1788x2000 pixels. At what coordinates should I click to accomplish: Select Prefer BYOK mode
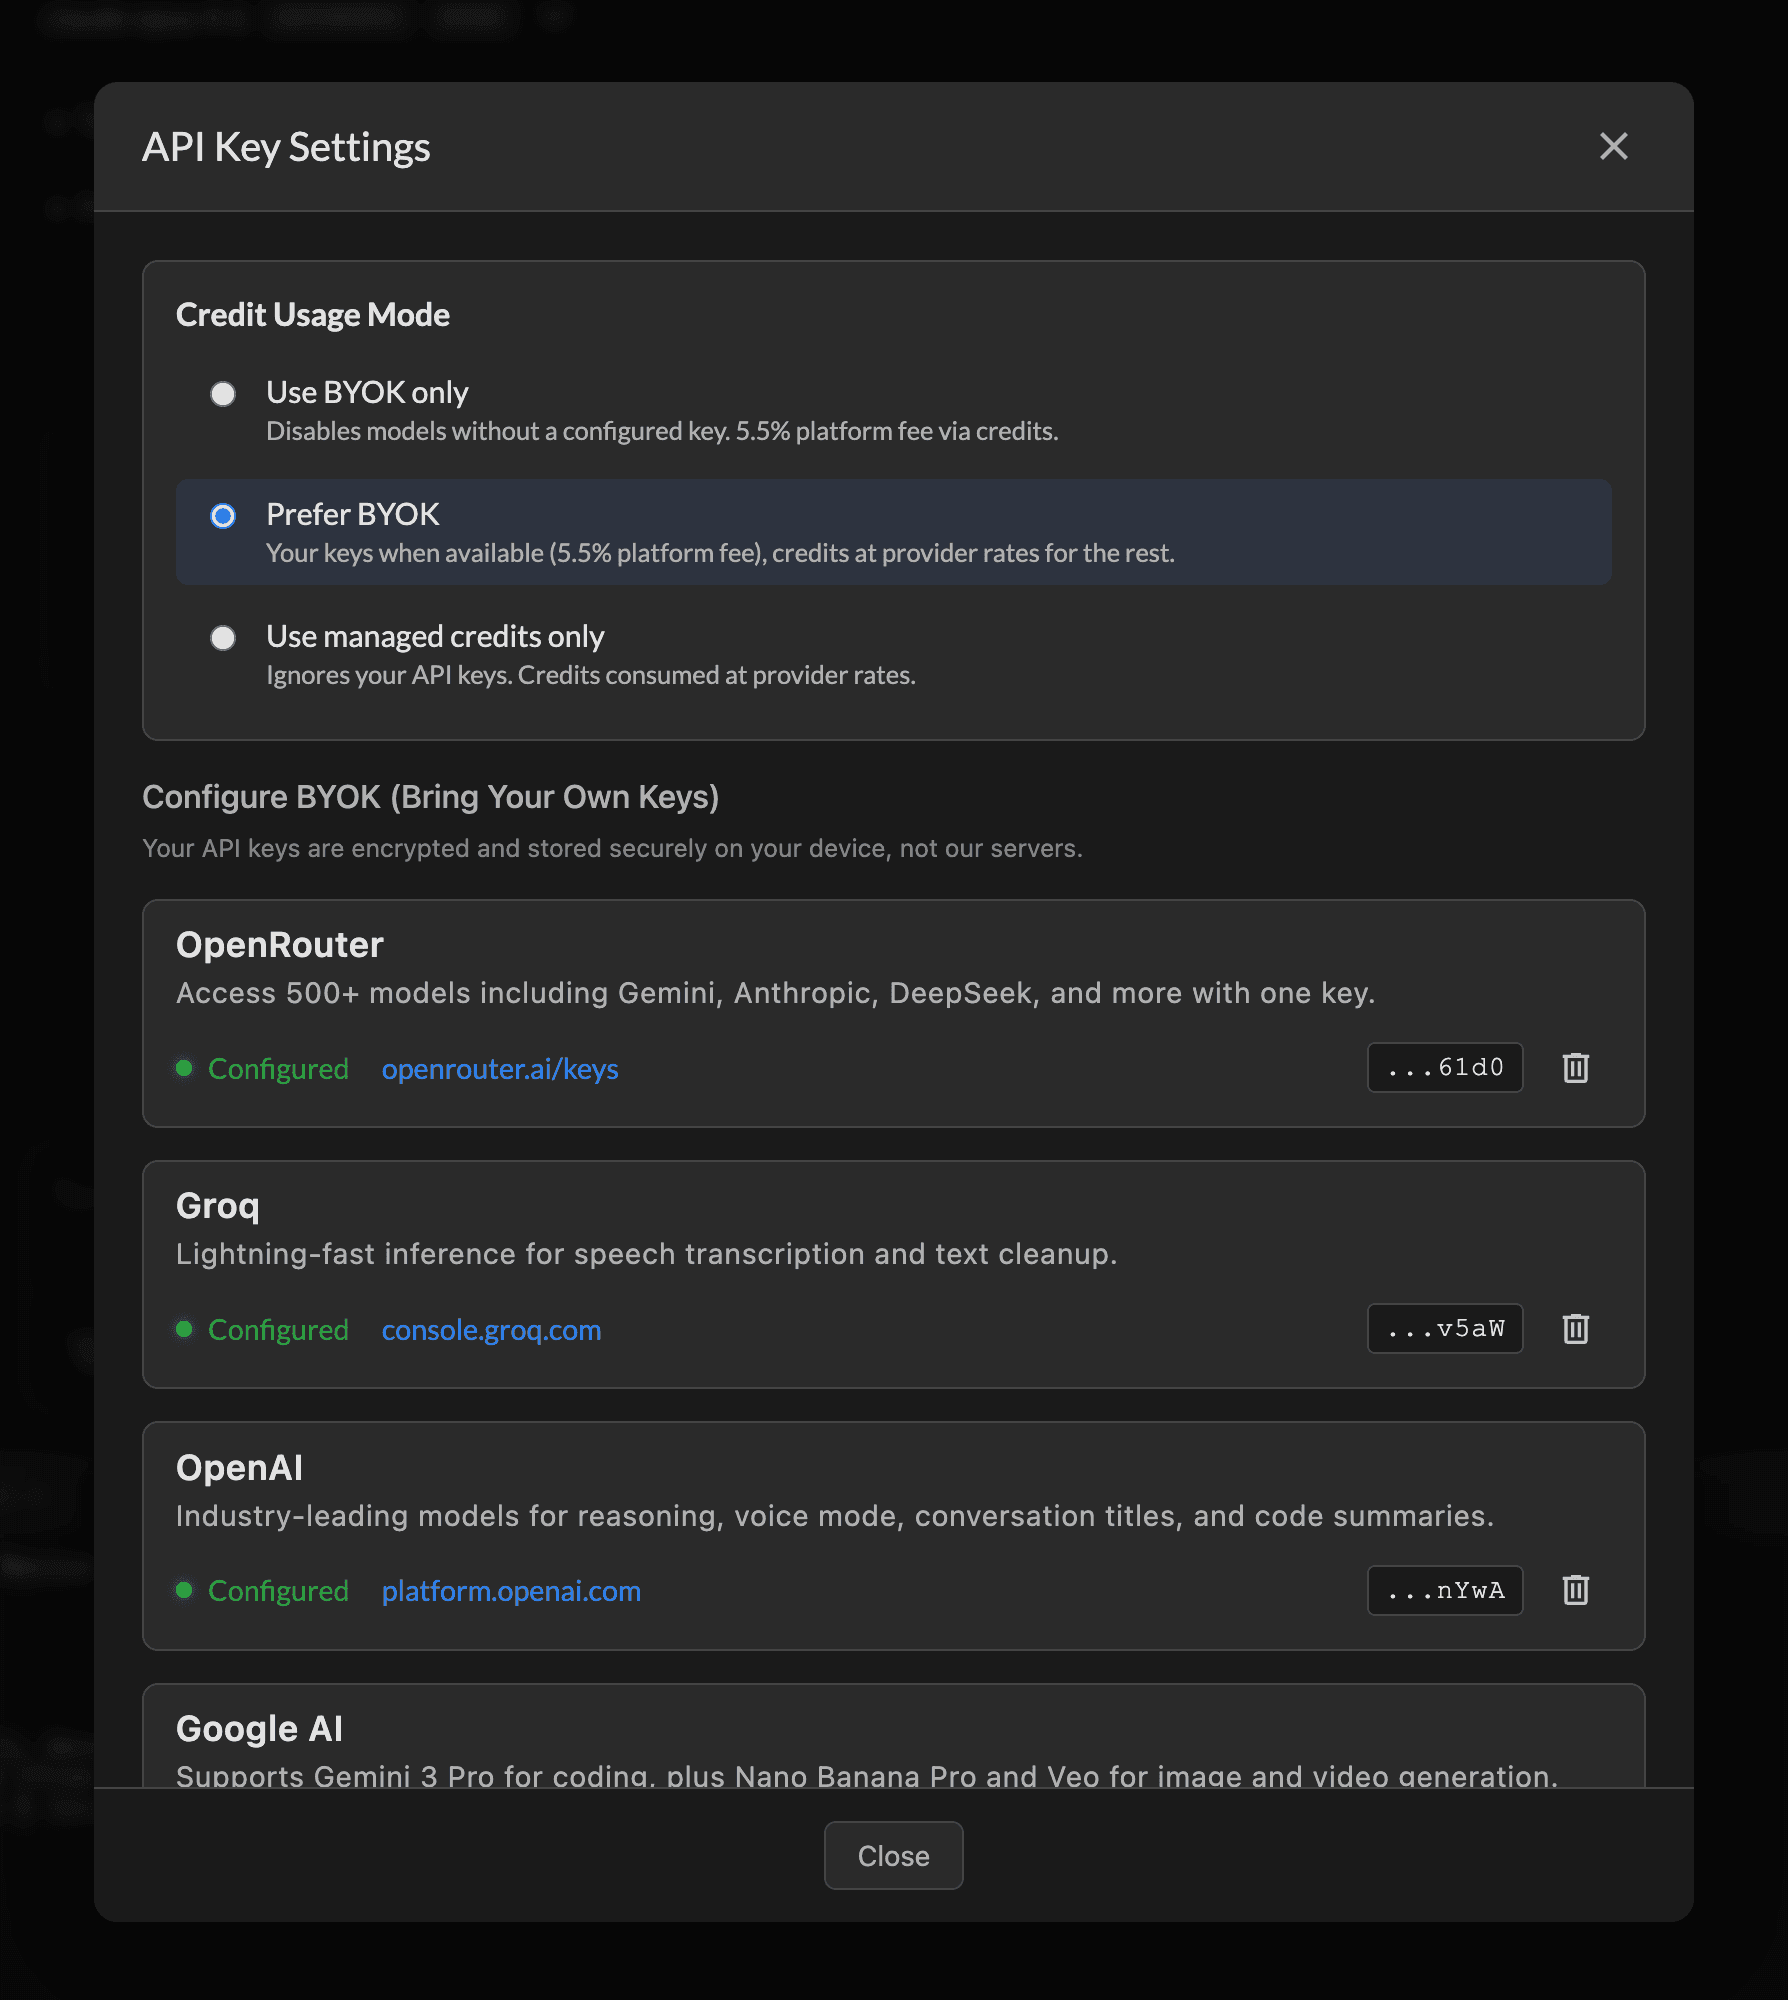tap(223, 516)
